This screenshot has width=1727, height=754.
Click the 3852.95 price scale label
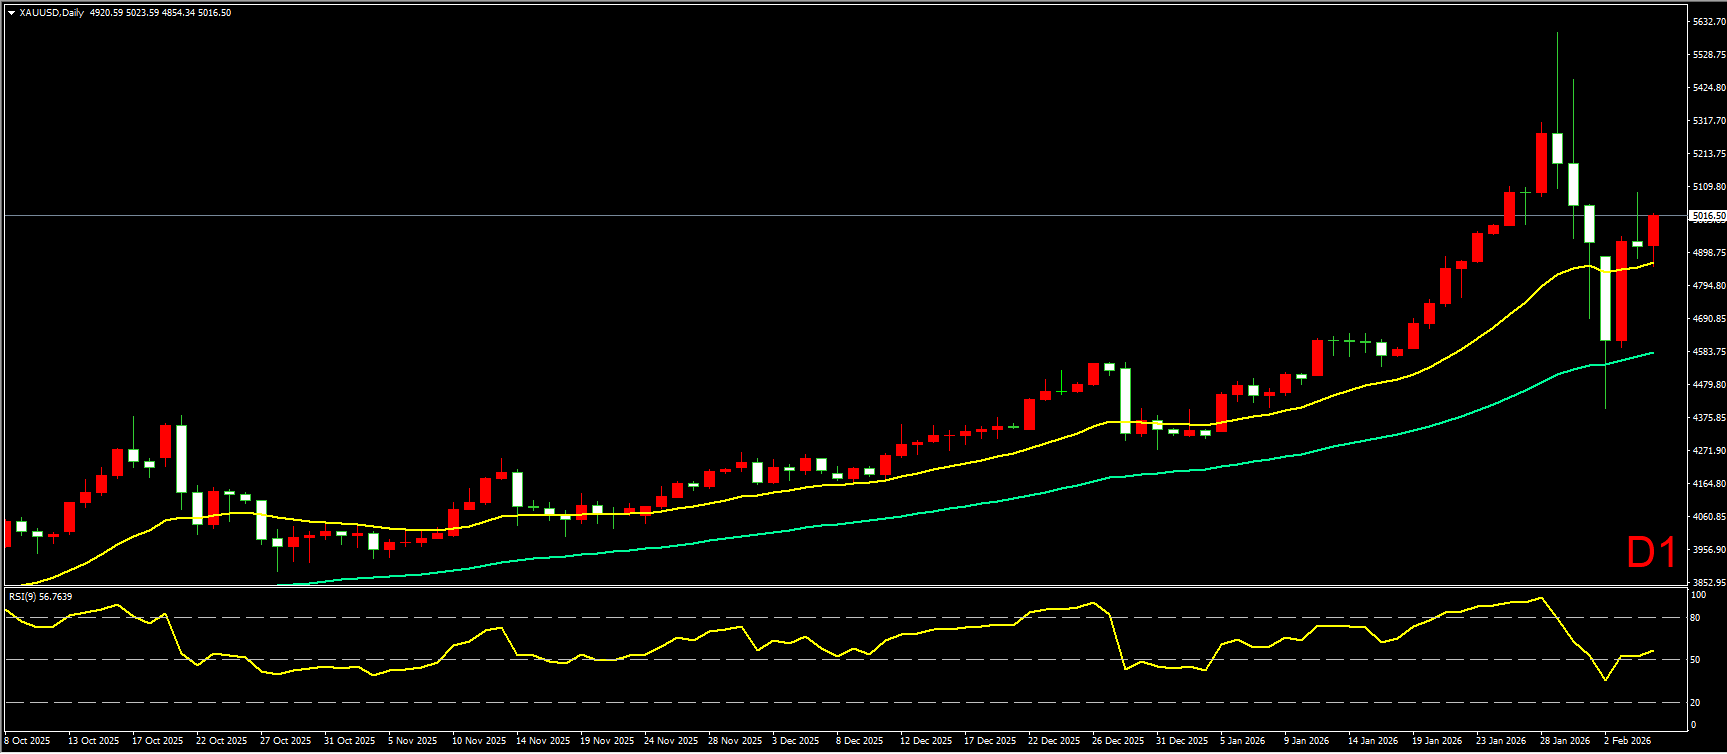click(1708, 582)
